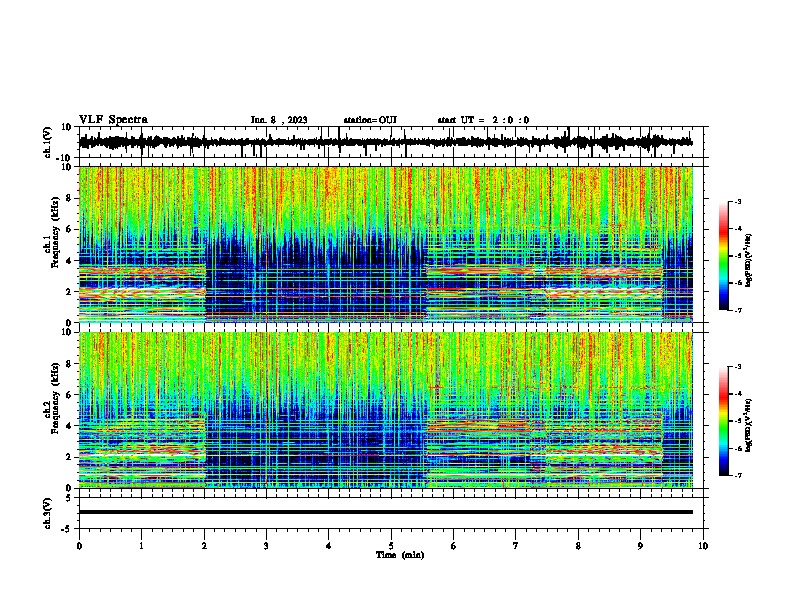This screenshot has height=612, width=792.
Task: Click the "8" kHz tick on ch.1 spectrogram axis
Action: 69,198
